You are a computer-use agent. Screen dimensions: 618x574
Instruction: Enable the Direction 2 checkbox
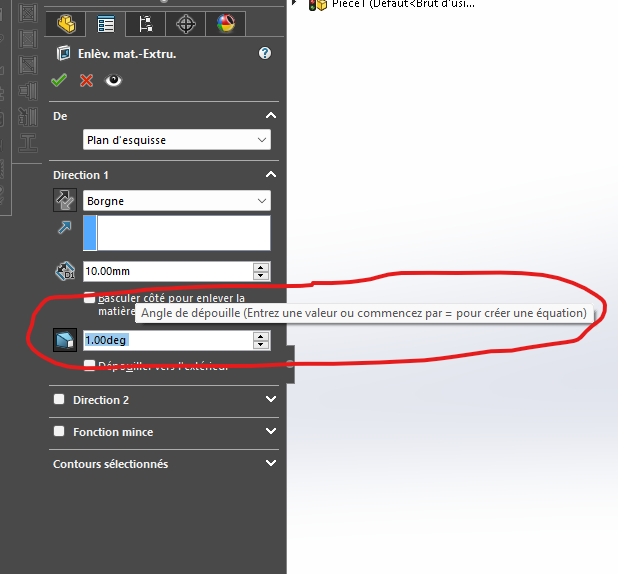[59, 400]
